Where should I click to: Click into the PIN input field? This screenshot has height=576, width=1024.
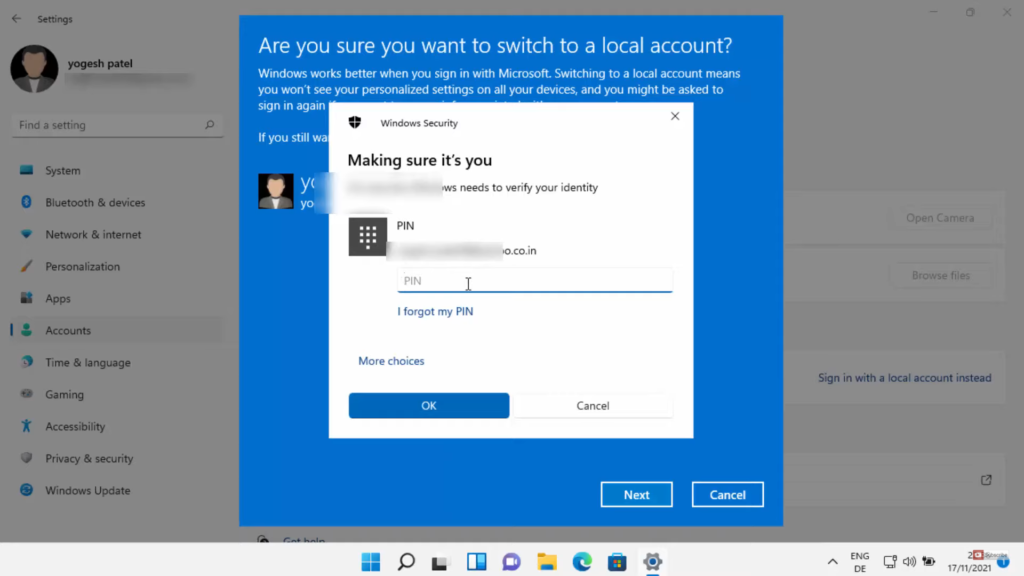point(535,280)
